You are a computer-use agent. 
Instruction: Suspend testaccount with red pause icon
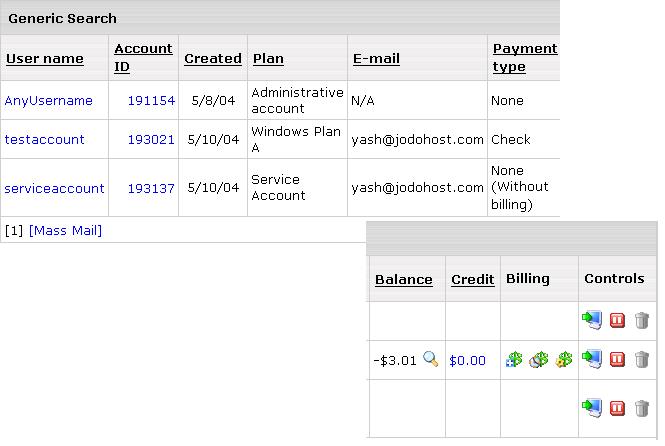click(x=617, y=360)
